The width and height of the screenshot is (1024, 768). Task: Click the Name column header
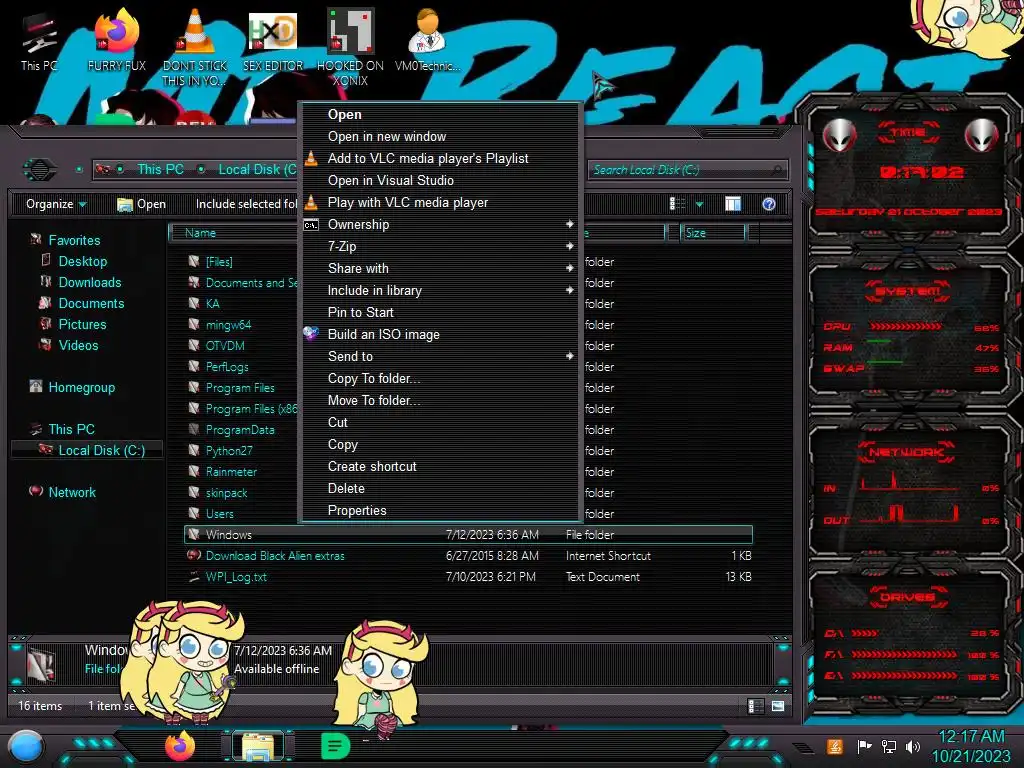click(x=233, y=232)
